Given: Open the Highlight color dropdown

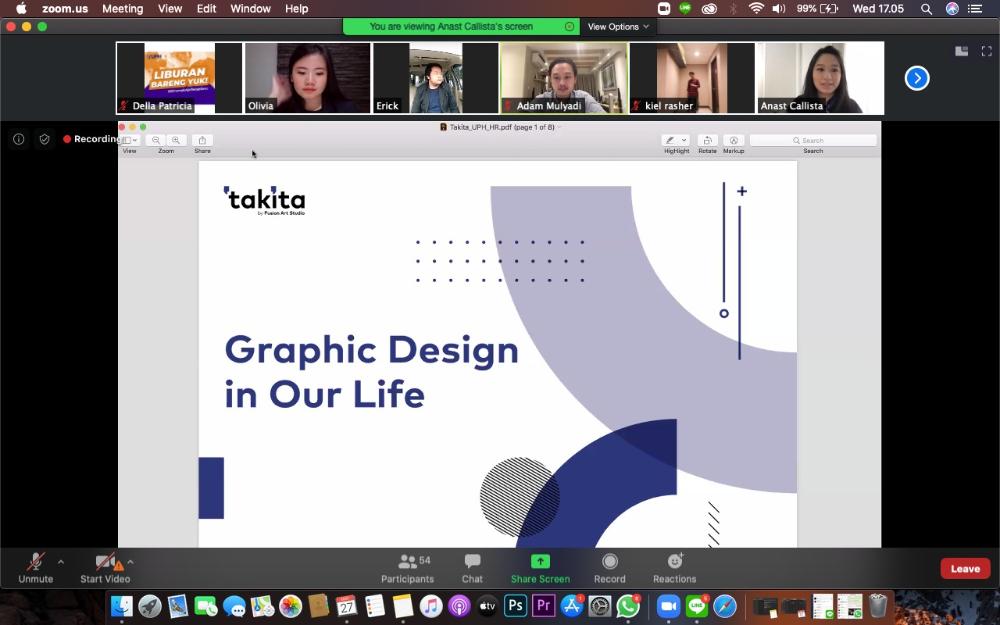Looking at the screenshot, I should click(686, 140).
